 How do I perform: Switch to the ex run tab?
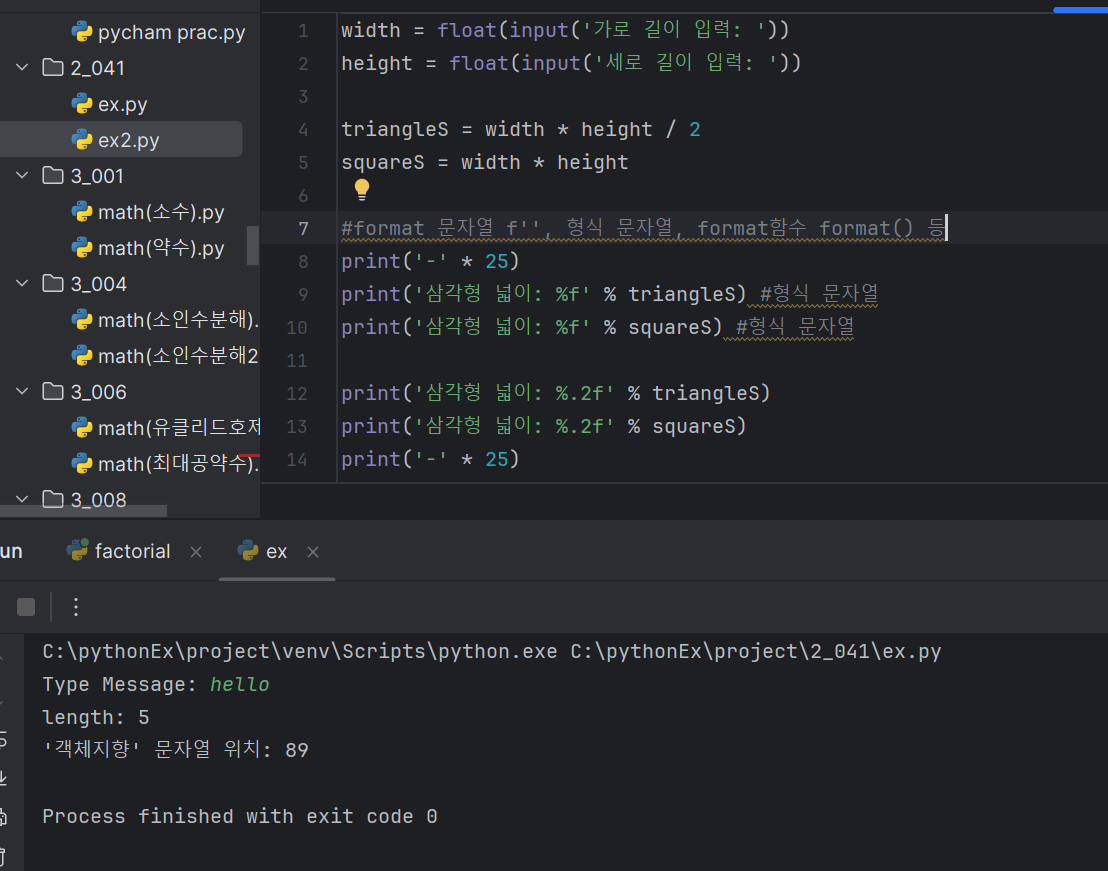pos(276,551)
